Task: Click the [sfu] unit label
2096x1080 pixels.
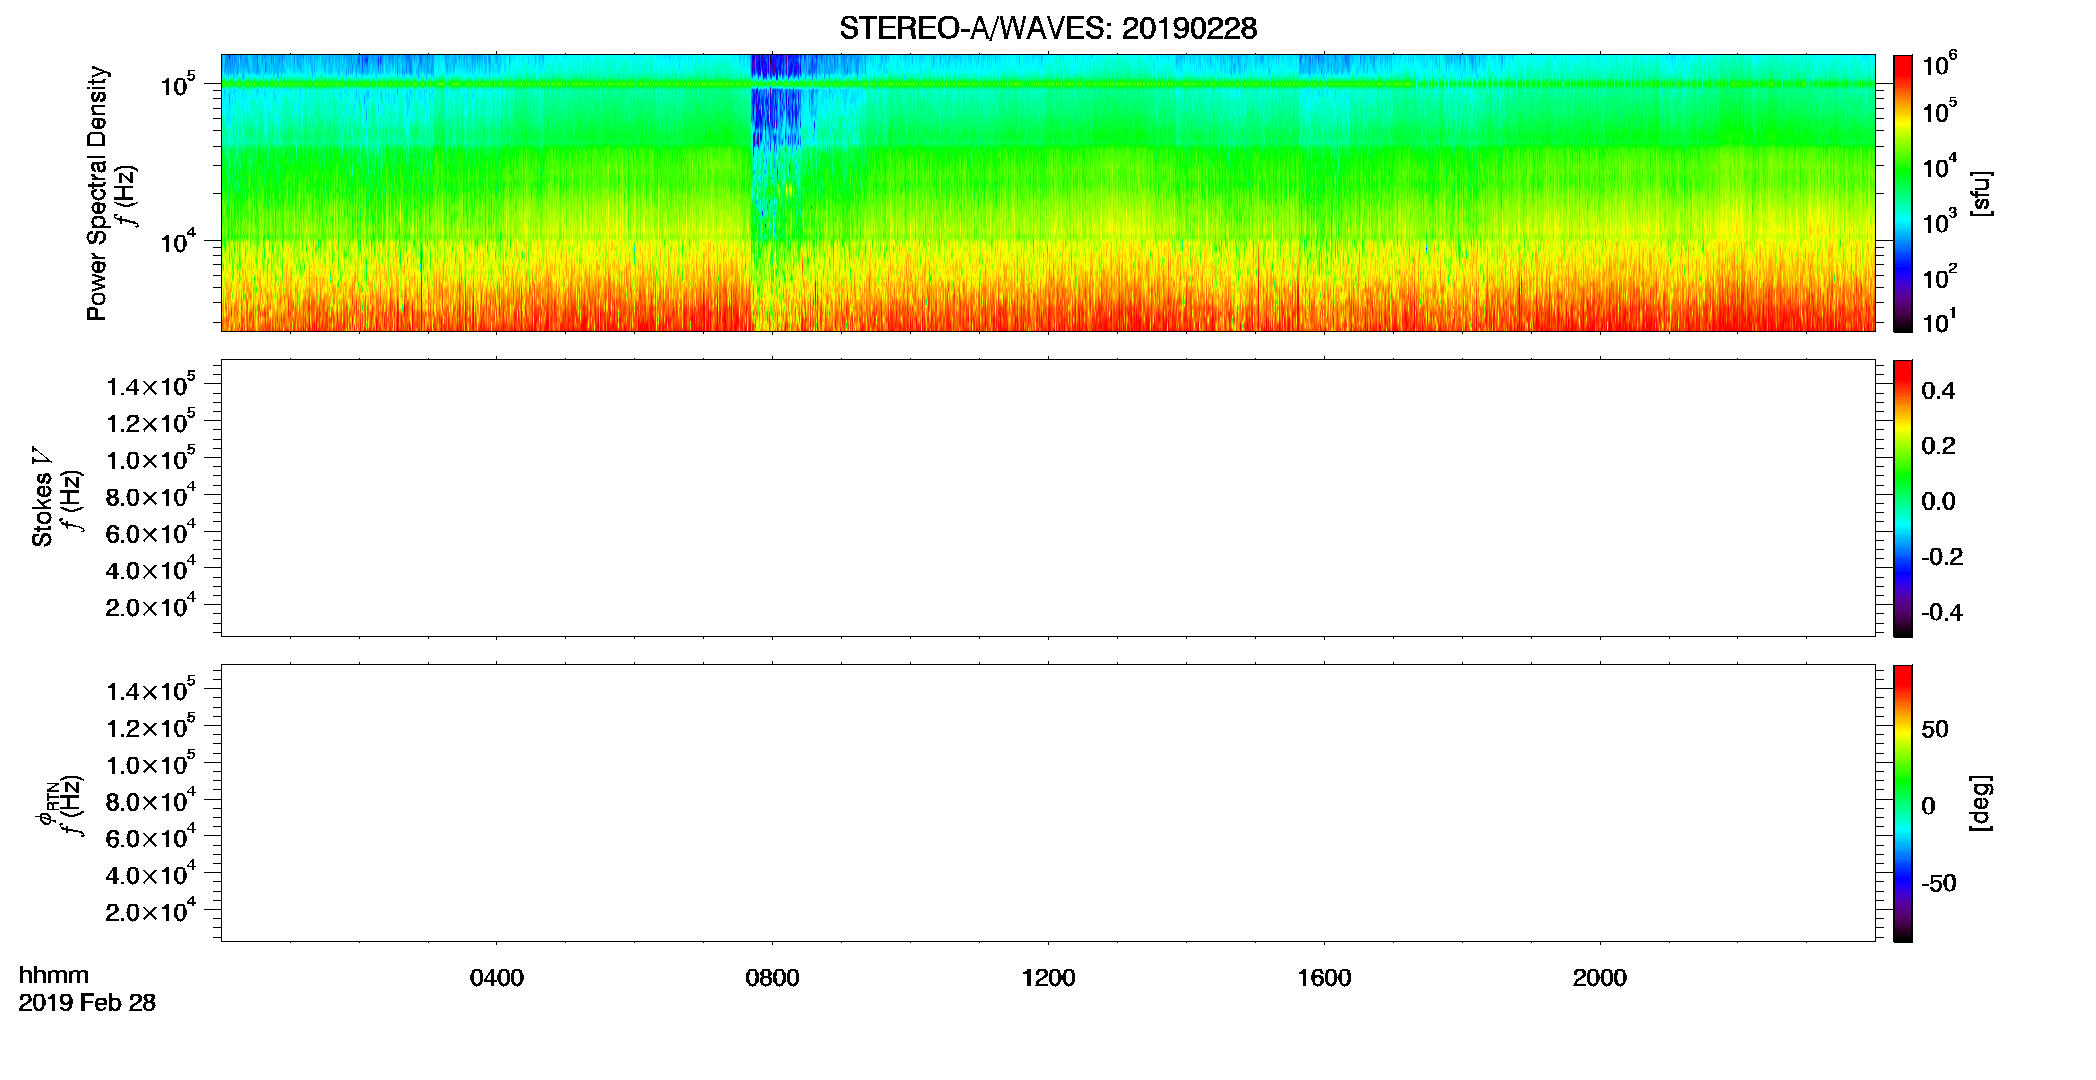Action: (x=1981, y=193)
